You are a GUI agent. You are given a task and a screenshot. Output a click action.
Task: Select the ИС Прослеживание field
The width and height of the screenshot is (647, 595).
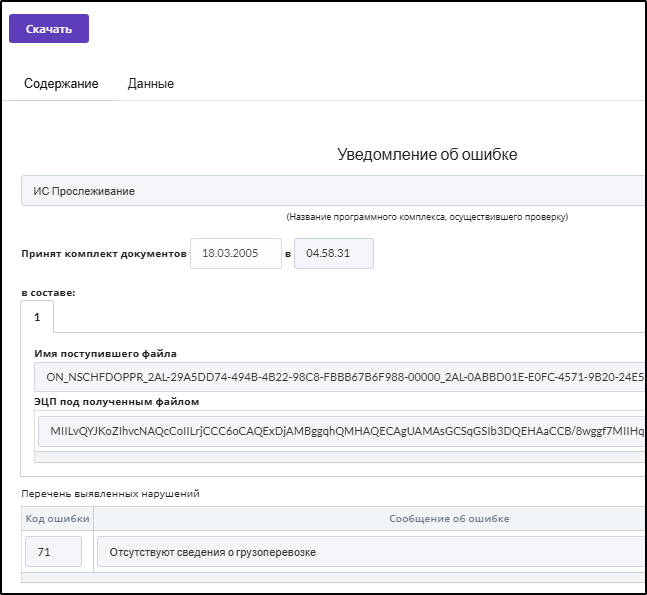pyautogui.click(x=333, y=191)
